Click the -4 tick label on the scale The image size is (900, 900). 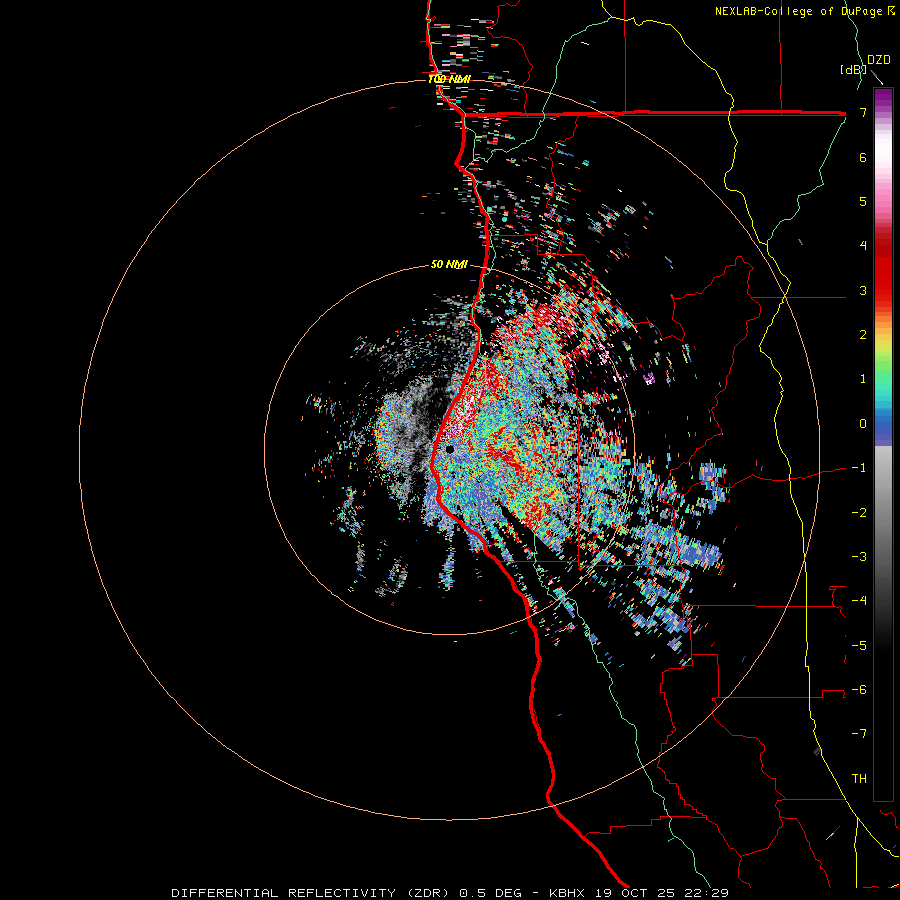click(859, 601)
